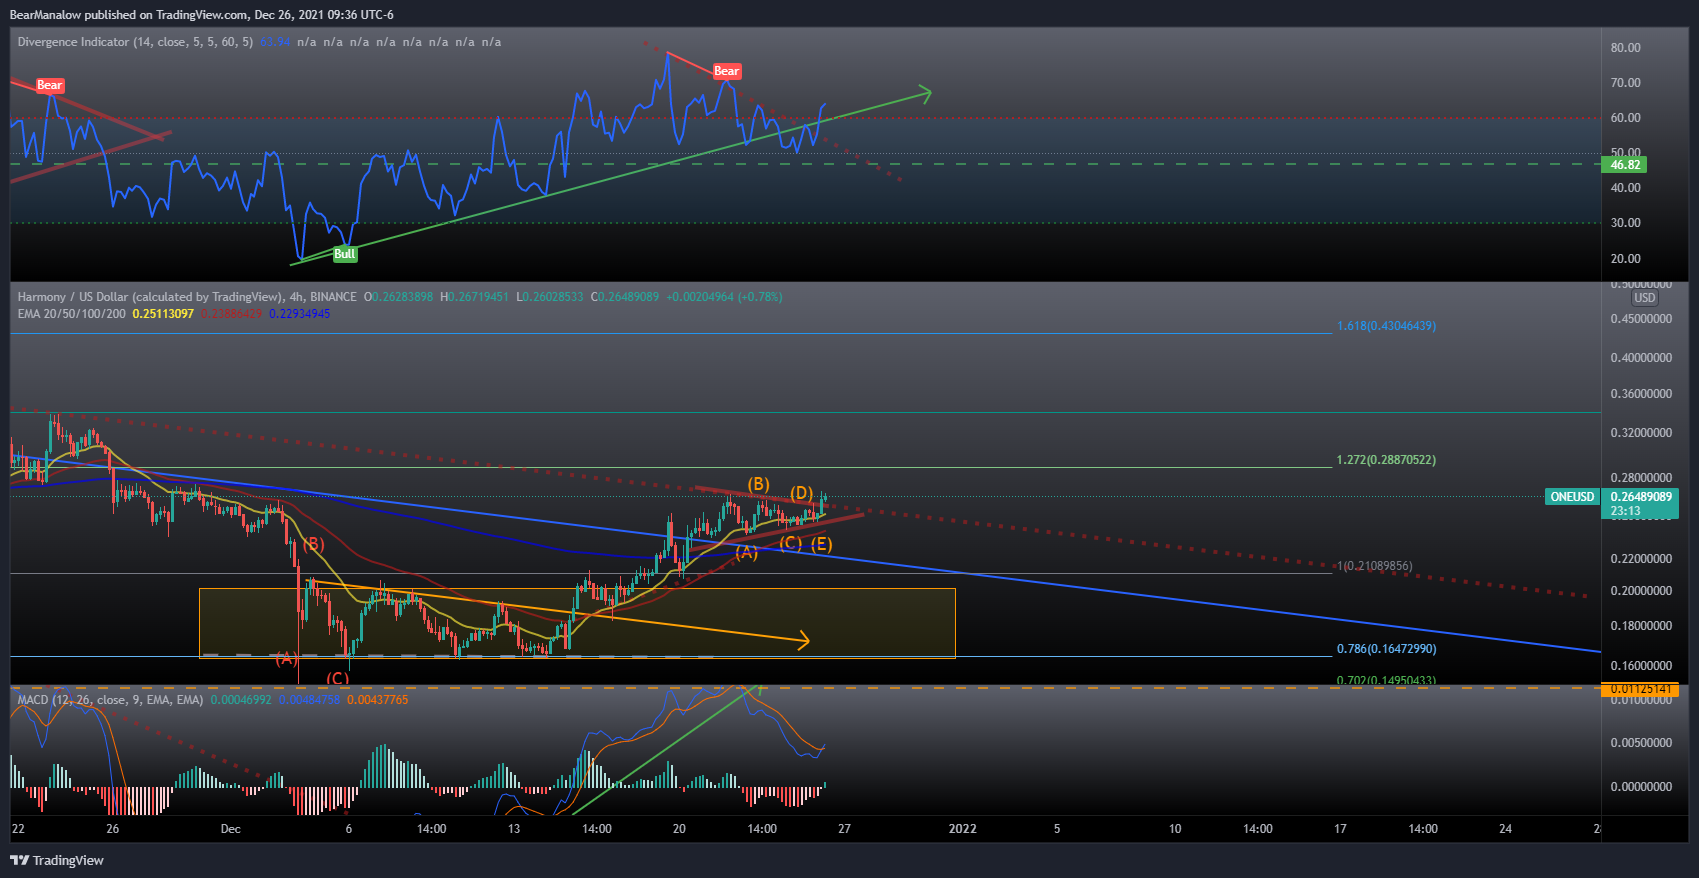1699x878 pixels.
Task: Select the Bear label near the RSI peak
Action: pos(727,71)
